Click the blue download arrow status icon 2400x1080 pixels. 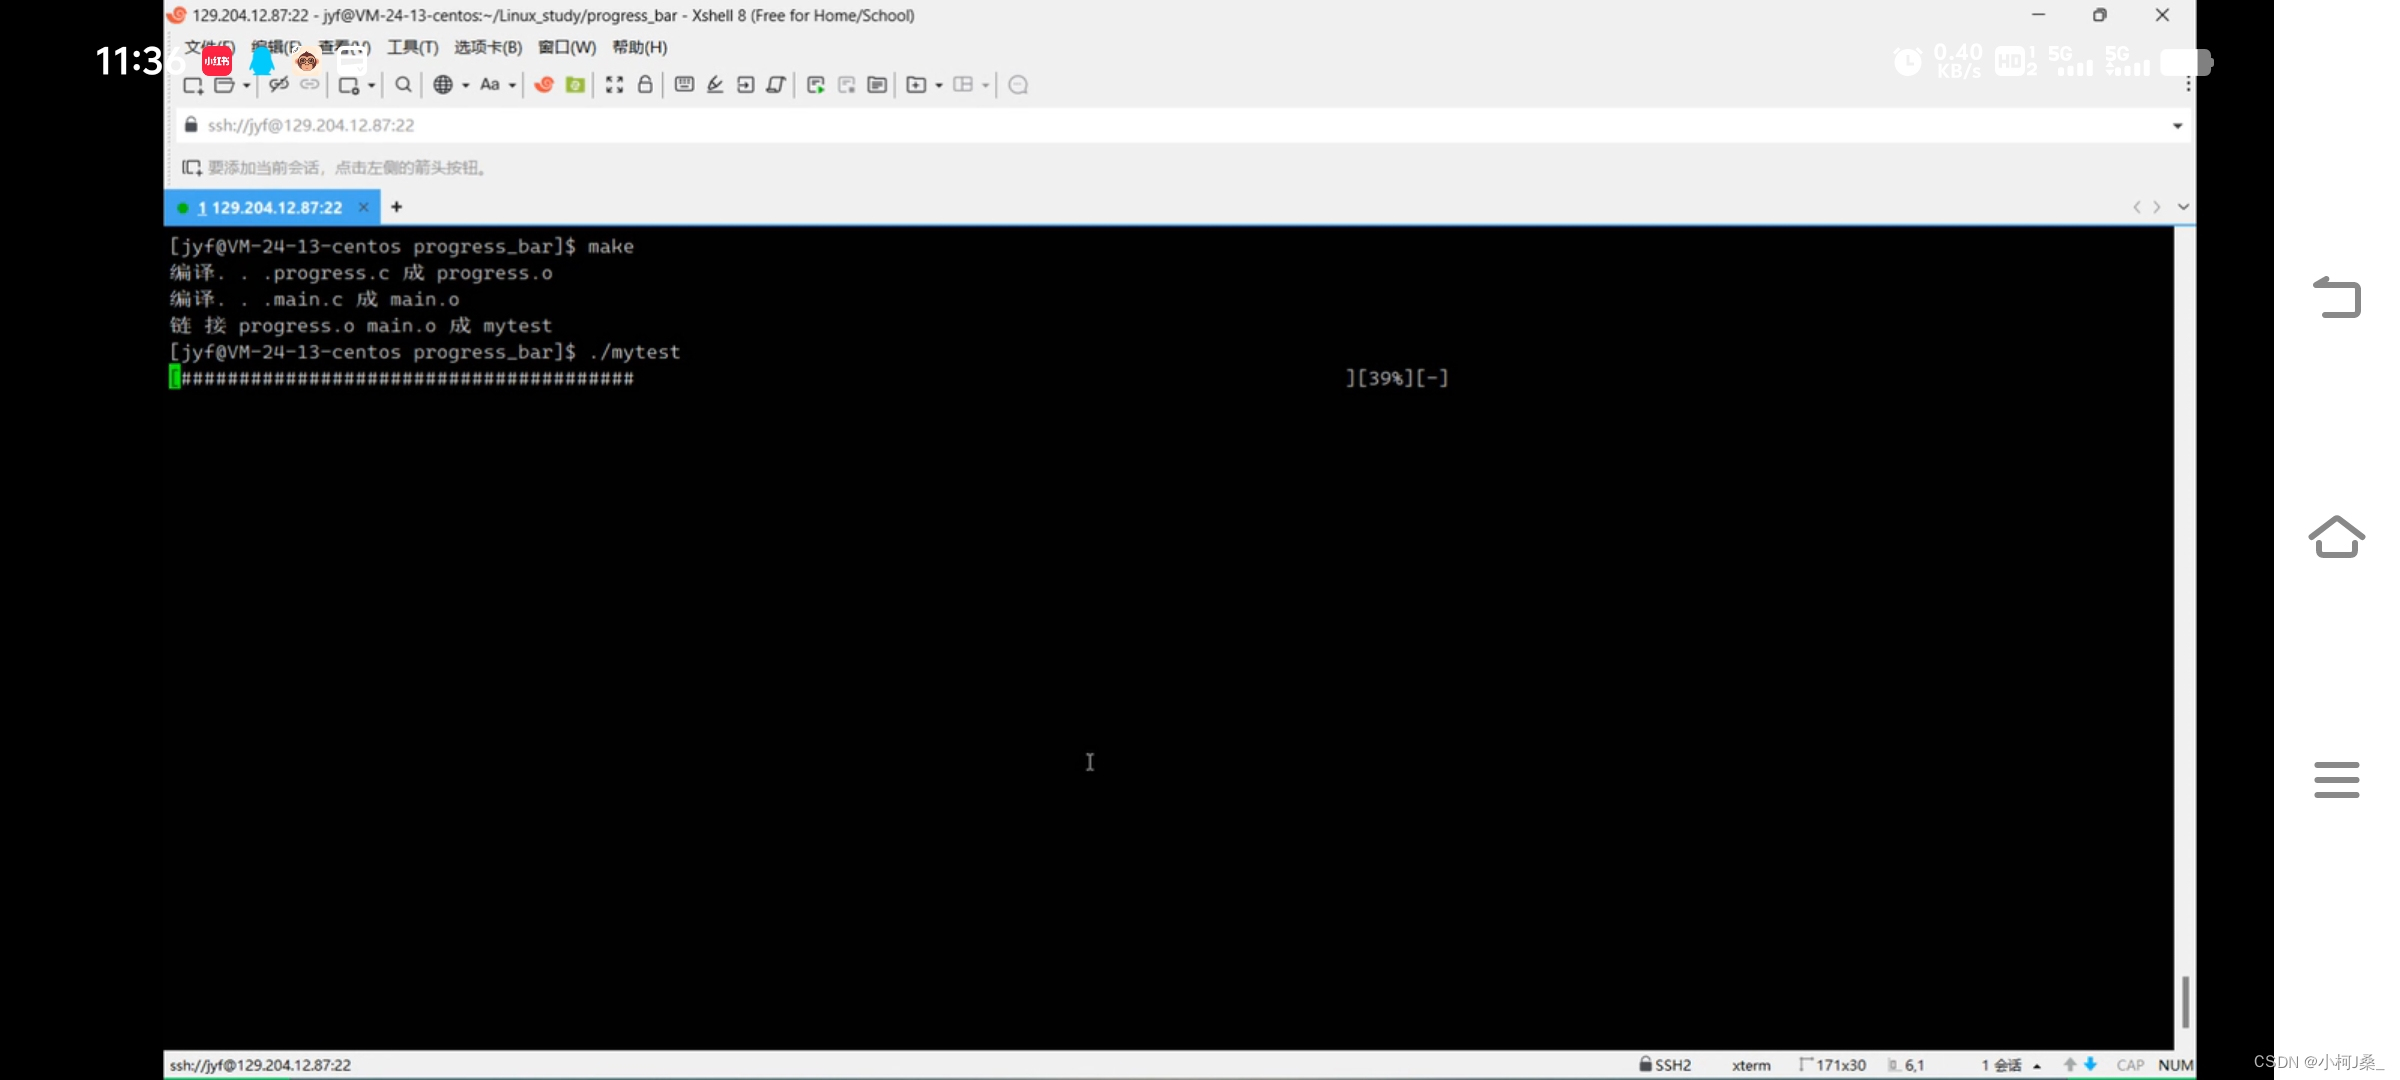pyautogui.click(x=2090, y=1065)
